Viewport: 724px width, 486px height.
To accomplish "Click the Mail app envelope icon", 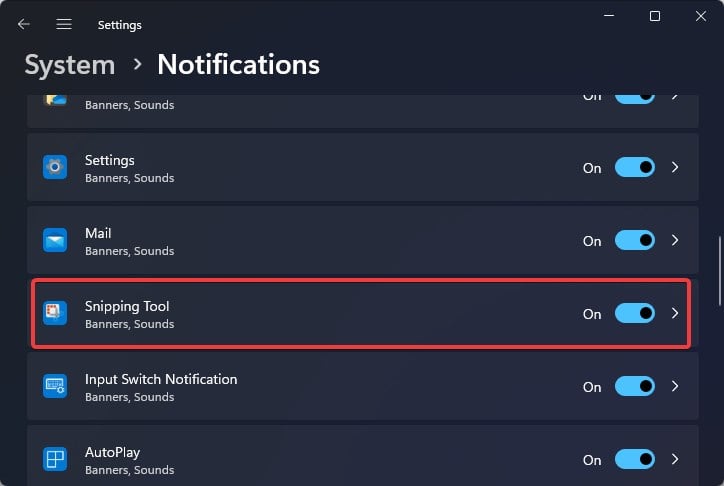I will (x=54, y=241).
